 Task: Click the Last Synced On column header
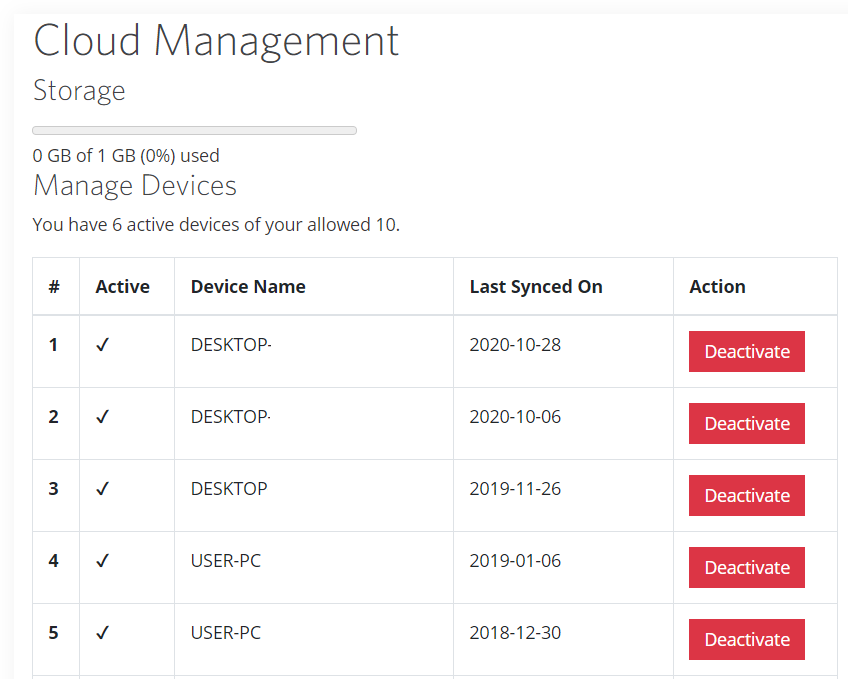click(x=536, y=287)
